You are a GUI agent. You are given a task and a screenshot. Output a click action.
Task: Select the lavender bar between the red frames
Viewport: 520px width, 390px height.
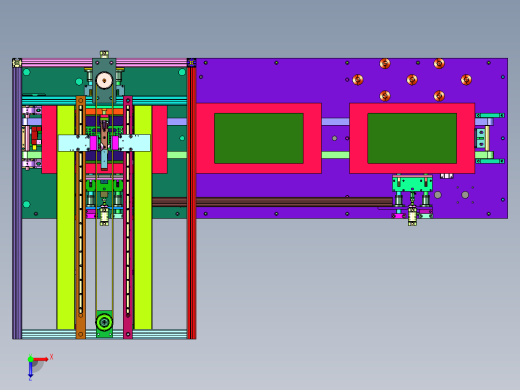pos(335,122)
